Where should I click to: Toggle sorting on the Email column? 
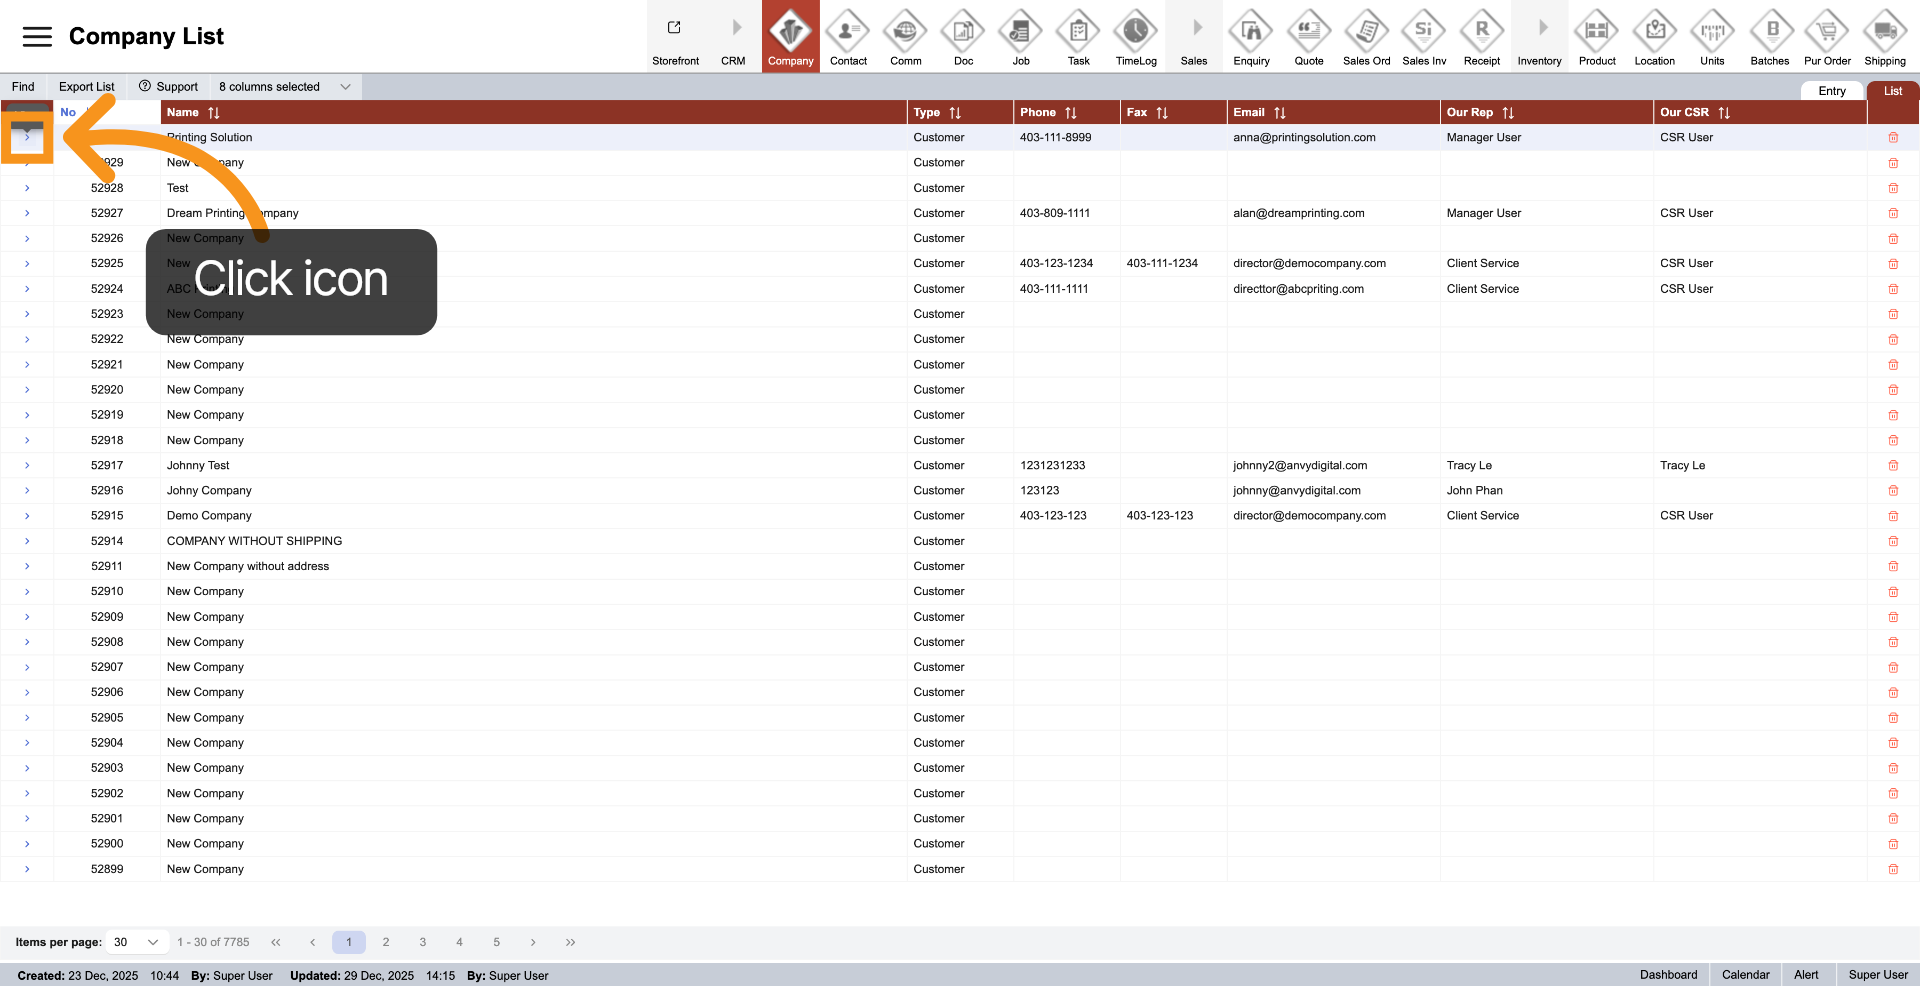point(1281,112)
